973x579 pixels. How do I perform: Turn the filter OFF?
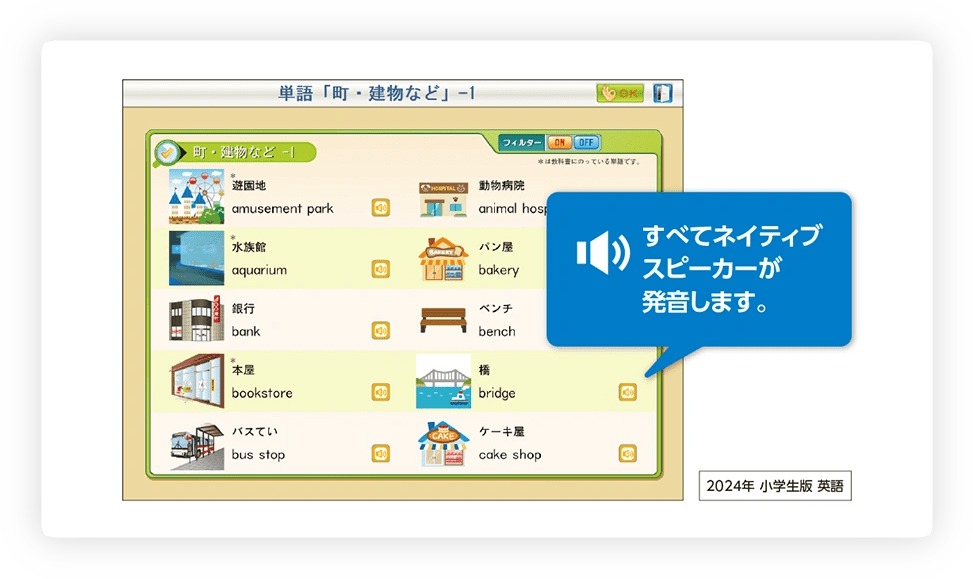point(587,143)
